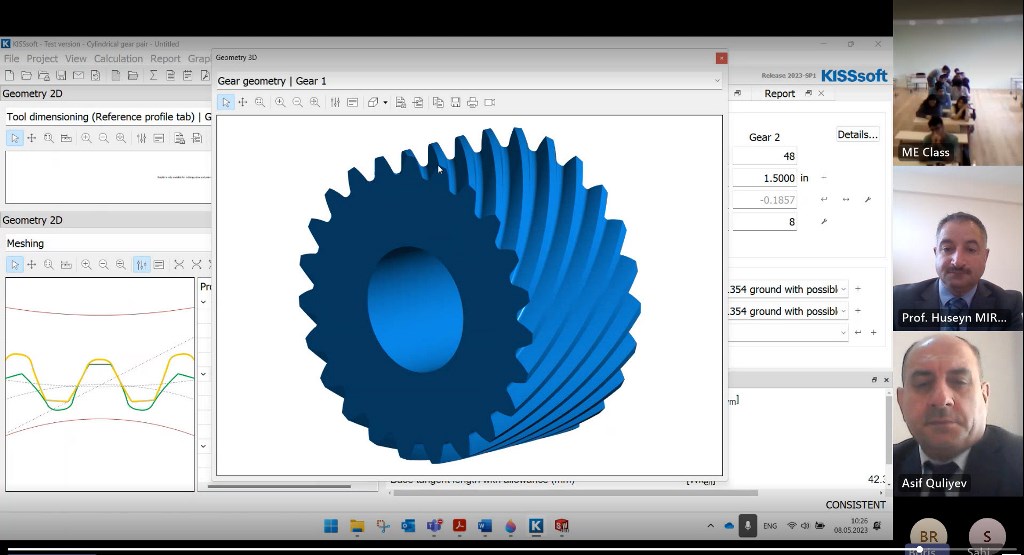Click the Gear 2 value field showing 1.5000
The width and height of the screenshot is (1024, 555).
765,178
